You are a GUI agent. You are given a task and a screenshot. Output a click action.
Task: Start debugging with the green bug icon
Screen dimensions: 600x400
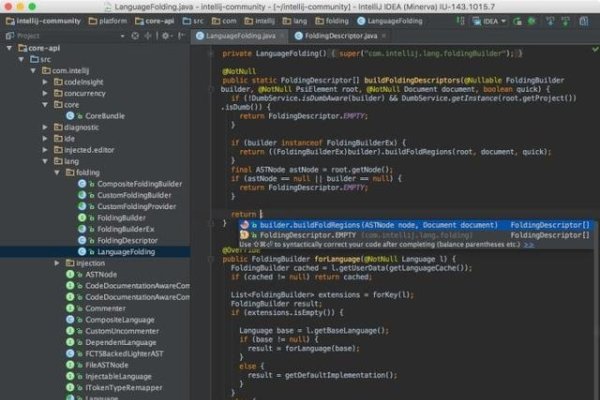click(532, 21)
